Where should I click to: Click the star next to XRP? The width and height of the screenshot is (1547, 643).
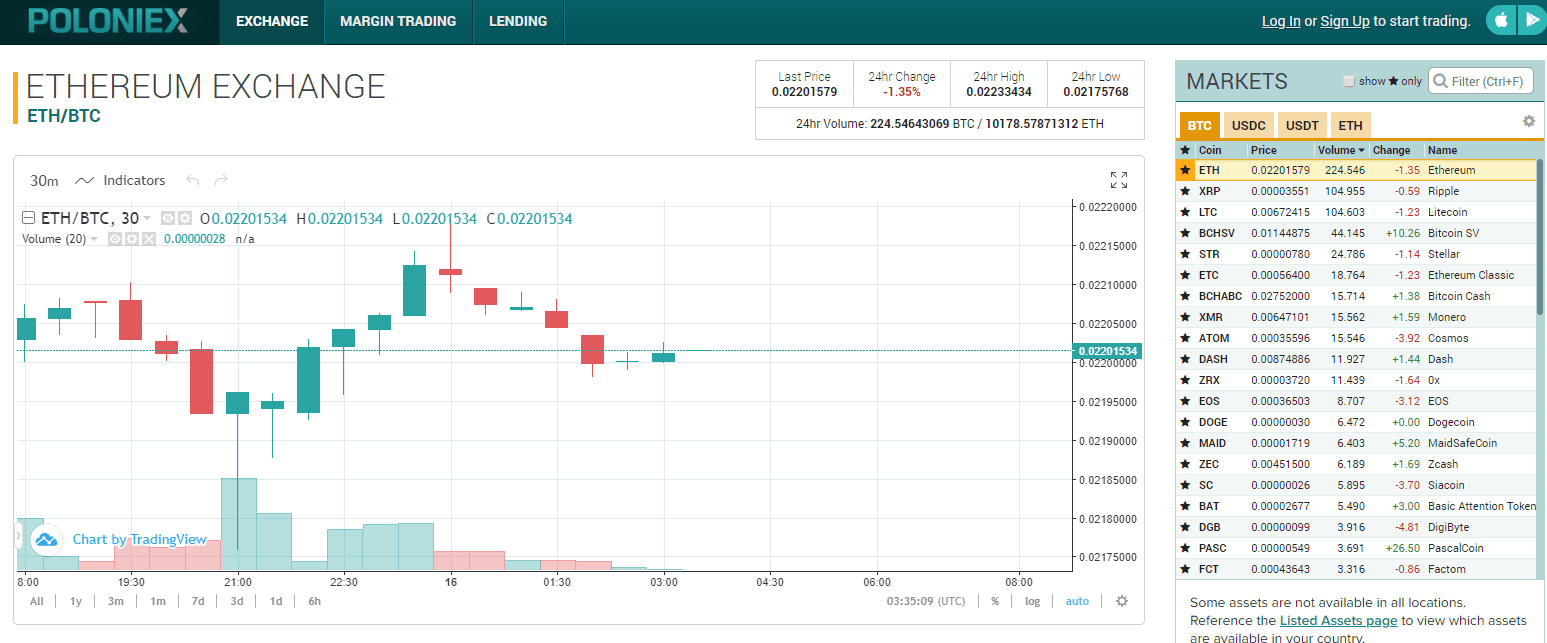pos(1185,191)
